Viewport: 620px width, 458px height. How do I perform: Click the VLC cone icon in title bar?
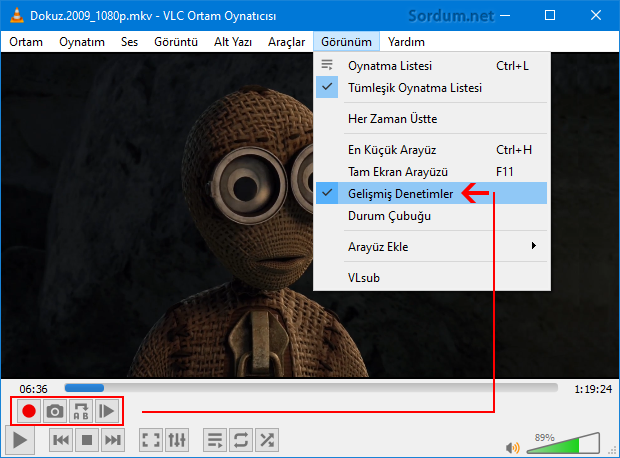tap(16, 15)
